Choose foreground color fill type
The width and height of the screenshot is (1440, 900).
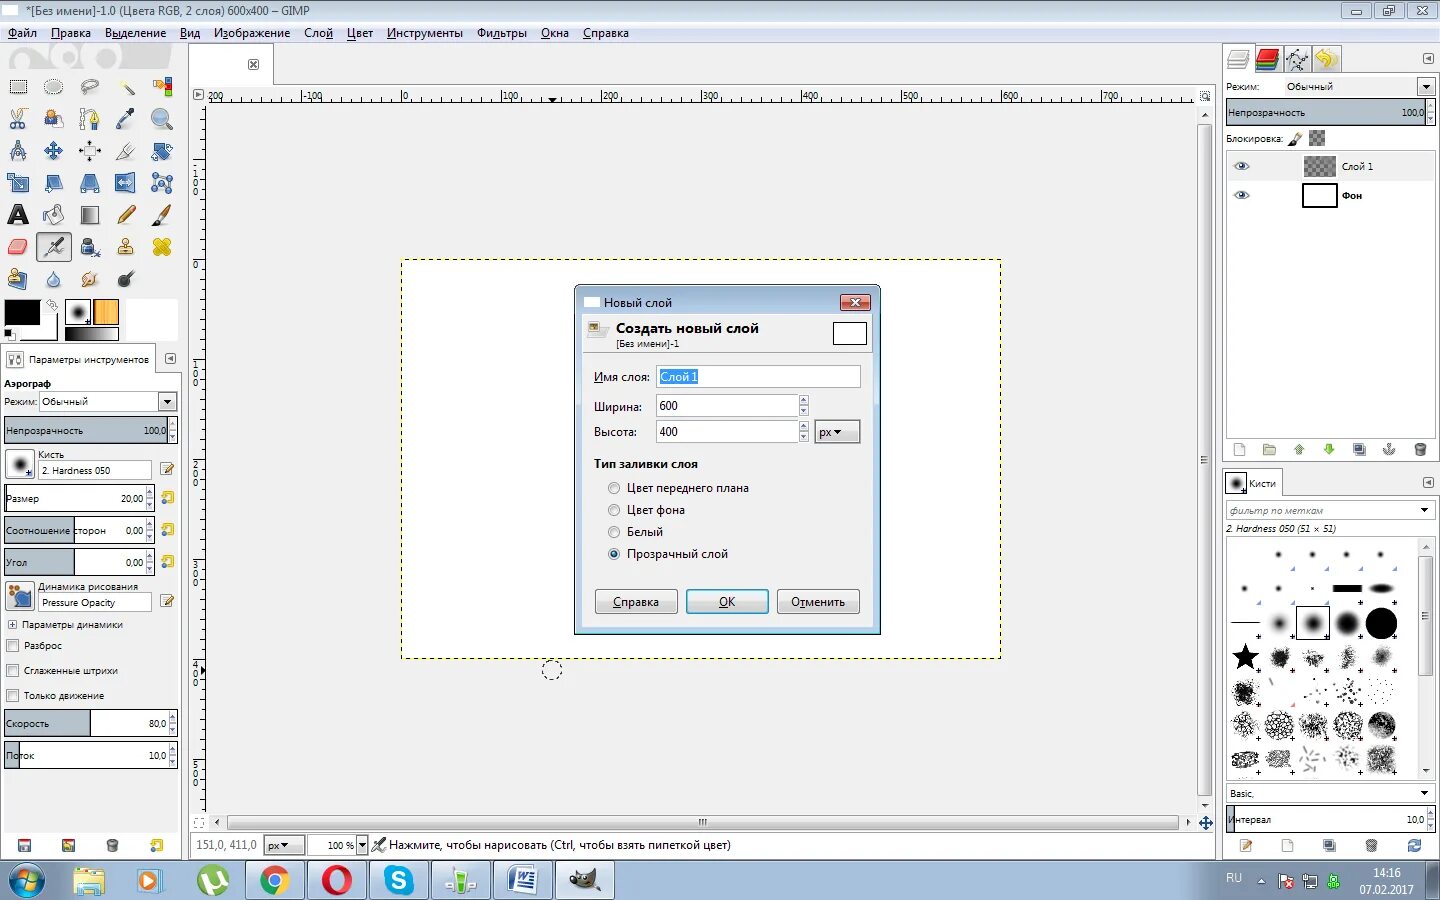[614, 488]
